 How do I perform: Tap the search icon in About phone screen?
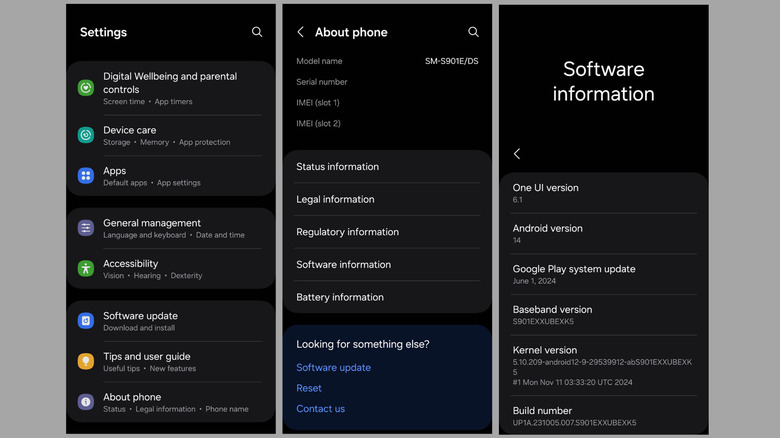click(x=473, y=32)
